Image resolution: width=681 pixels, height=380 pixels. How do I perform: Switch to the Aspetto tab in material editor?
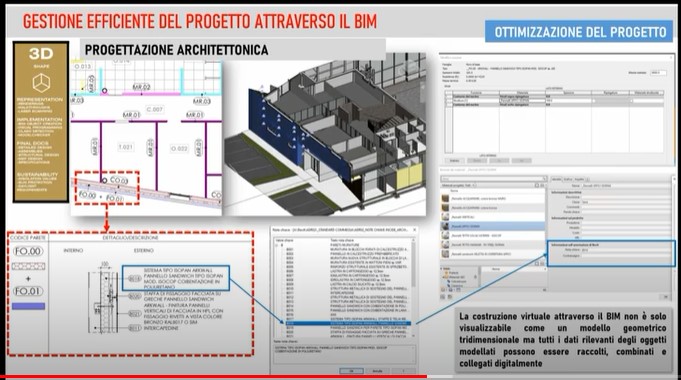[579, 179]
